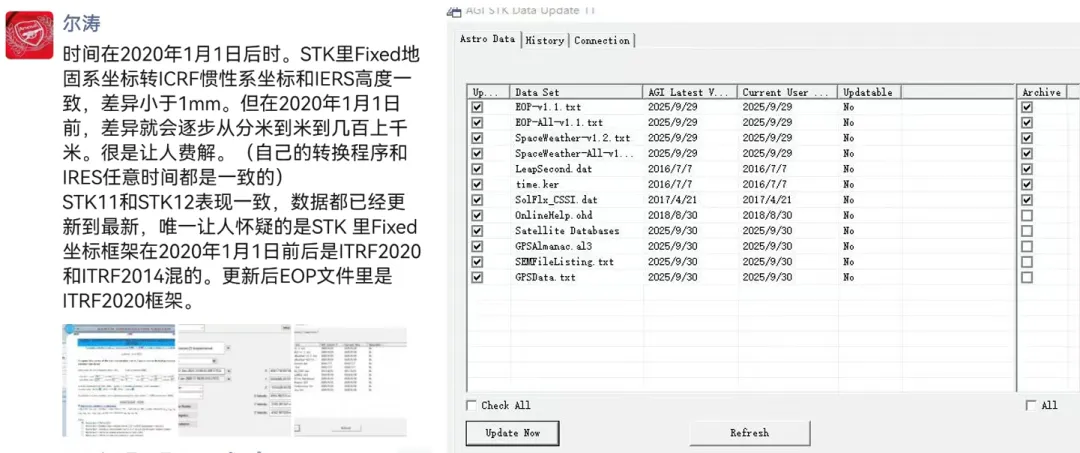The image size is (1080, 453).
Task: Toggle update checkbox for EOP-All-v1.1.txt
Action: 477,123
